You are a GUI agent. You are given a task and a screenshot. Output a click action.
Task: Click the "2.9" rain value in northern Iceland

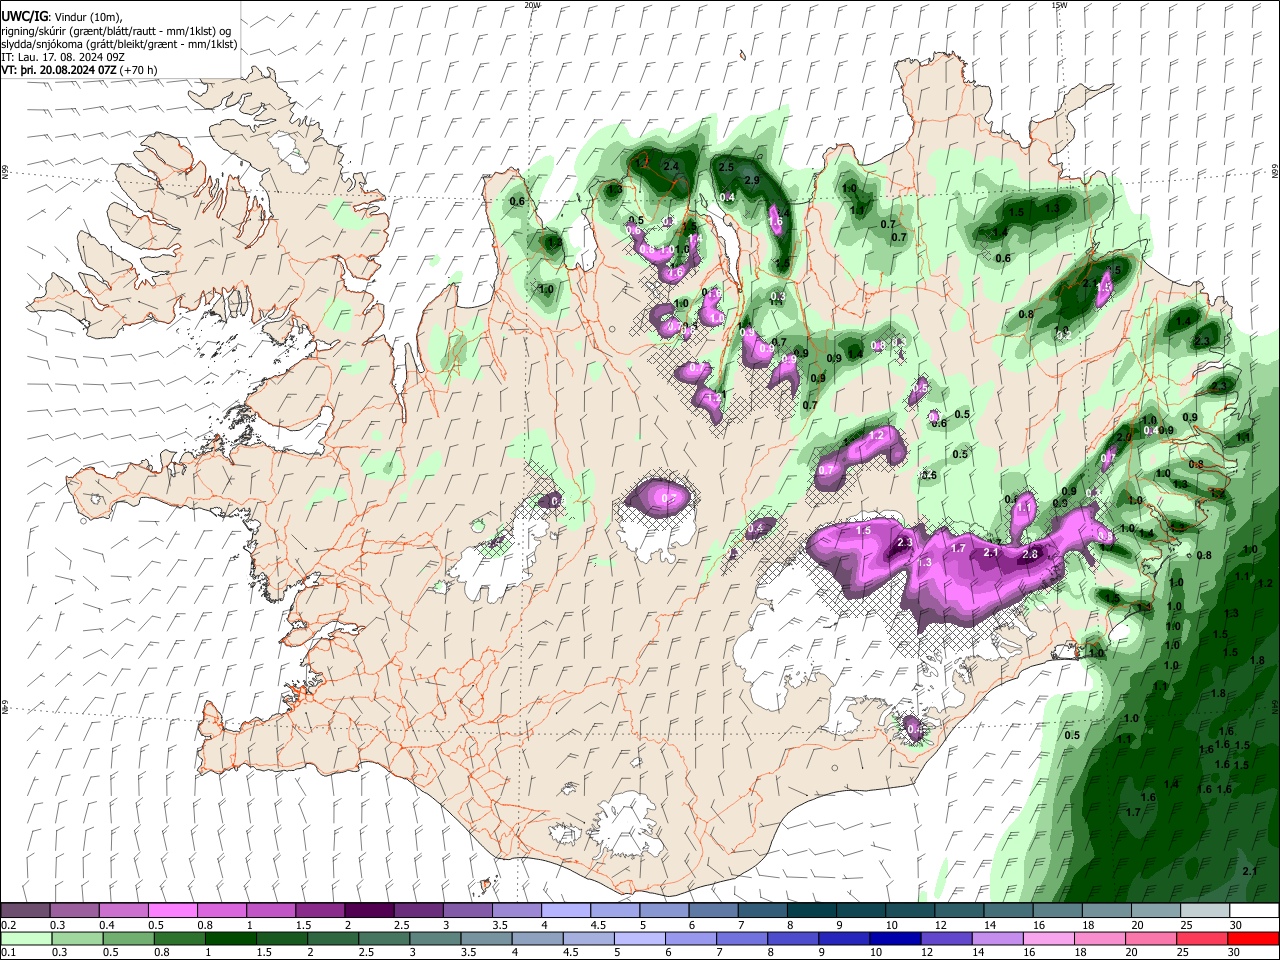pos(752,180)
